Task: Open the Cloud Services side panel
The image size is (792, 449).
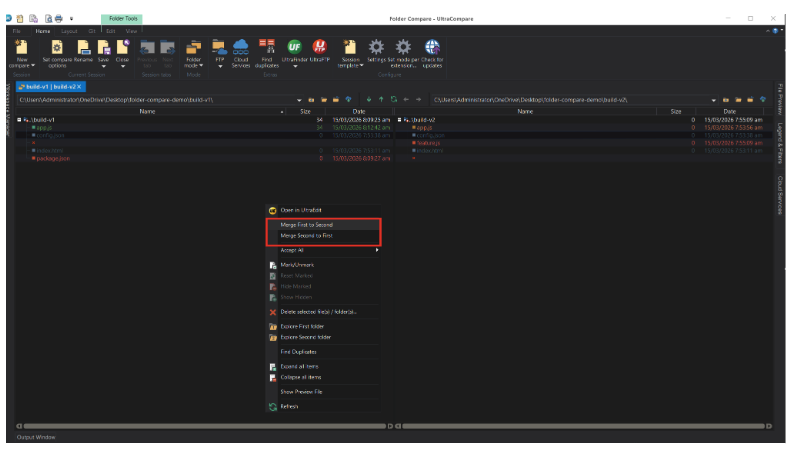Action: pos(780,195)
